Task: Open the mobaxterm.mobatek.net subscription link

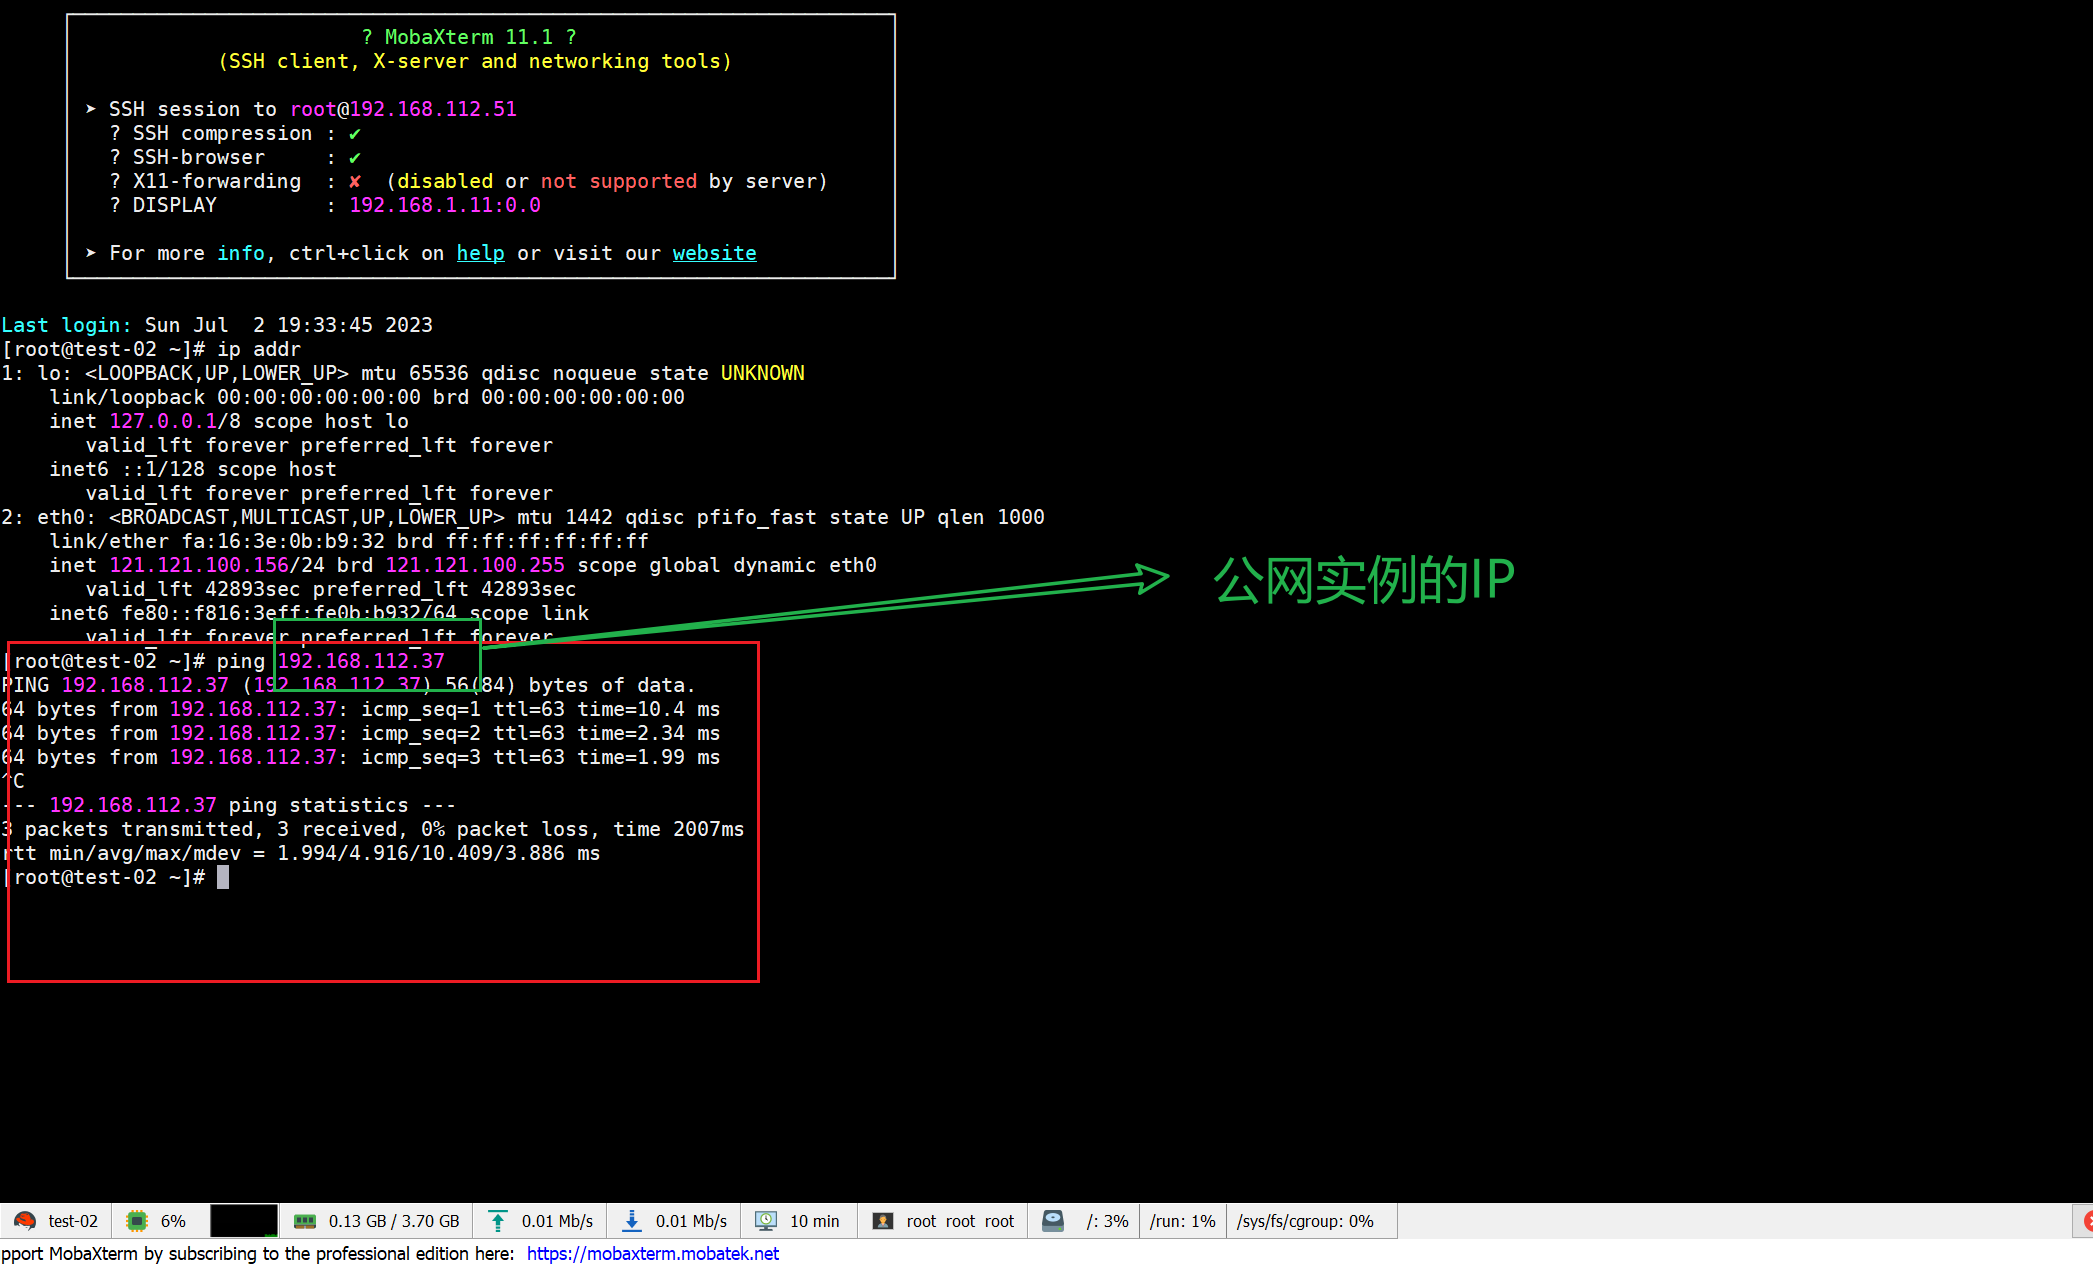Action: pos(652,1253)
